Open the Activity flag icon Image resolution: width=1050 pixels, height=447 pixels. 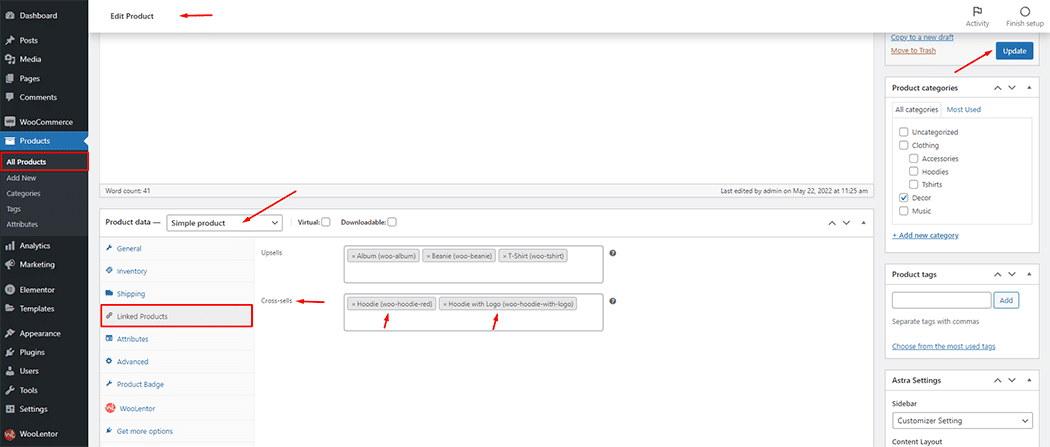click(x=978, y=12)
